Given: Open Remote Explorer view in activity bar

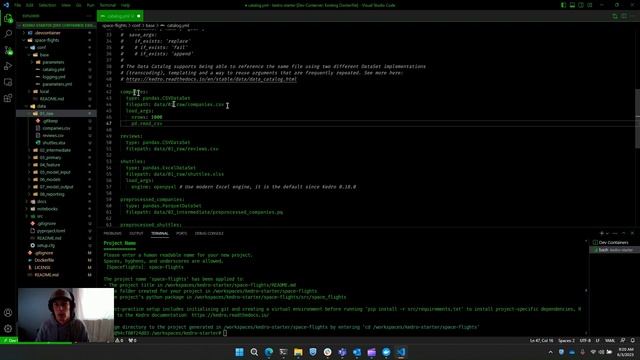Looking at the screenshot, I should tap(8, 82).
